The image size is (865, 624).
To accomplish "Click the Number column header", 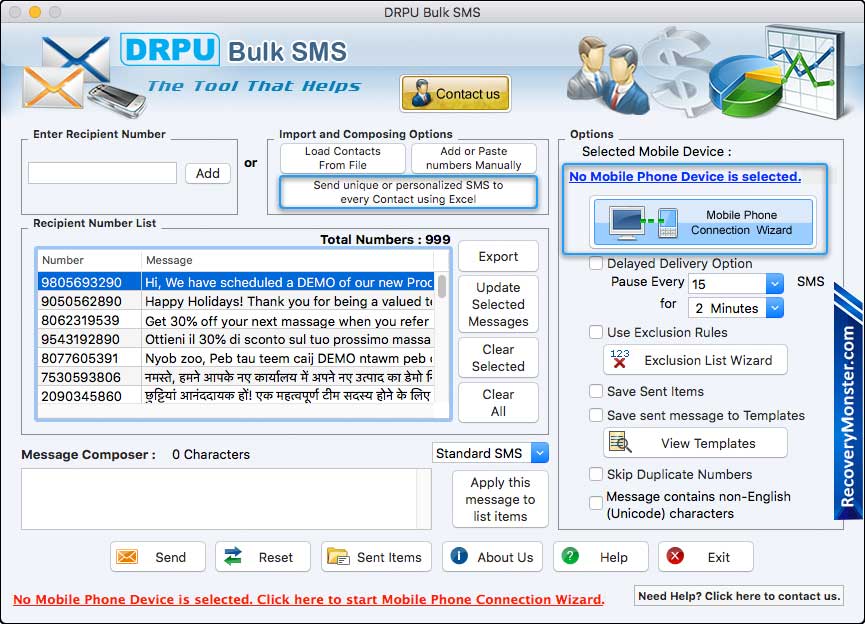I will coord(89,260).
